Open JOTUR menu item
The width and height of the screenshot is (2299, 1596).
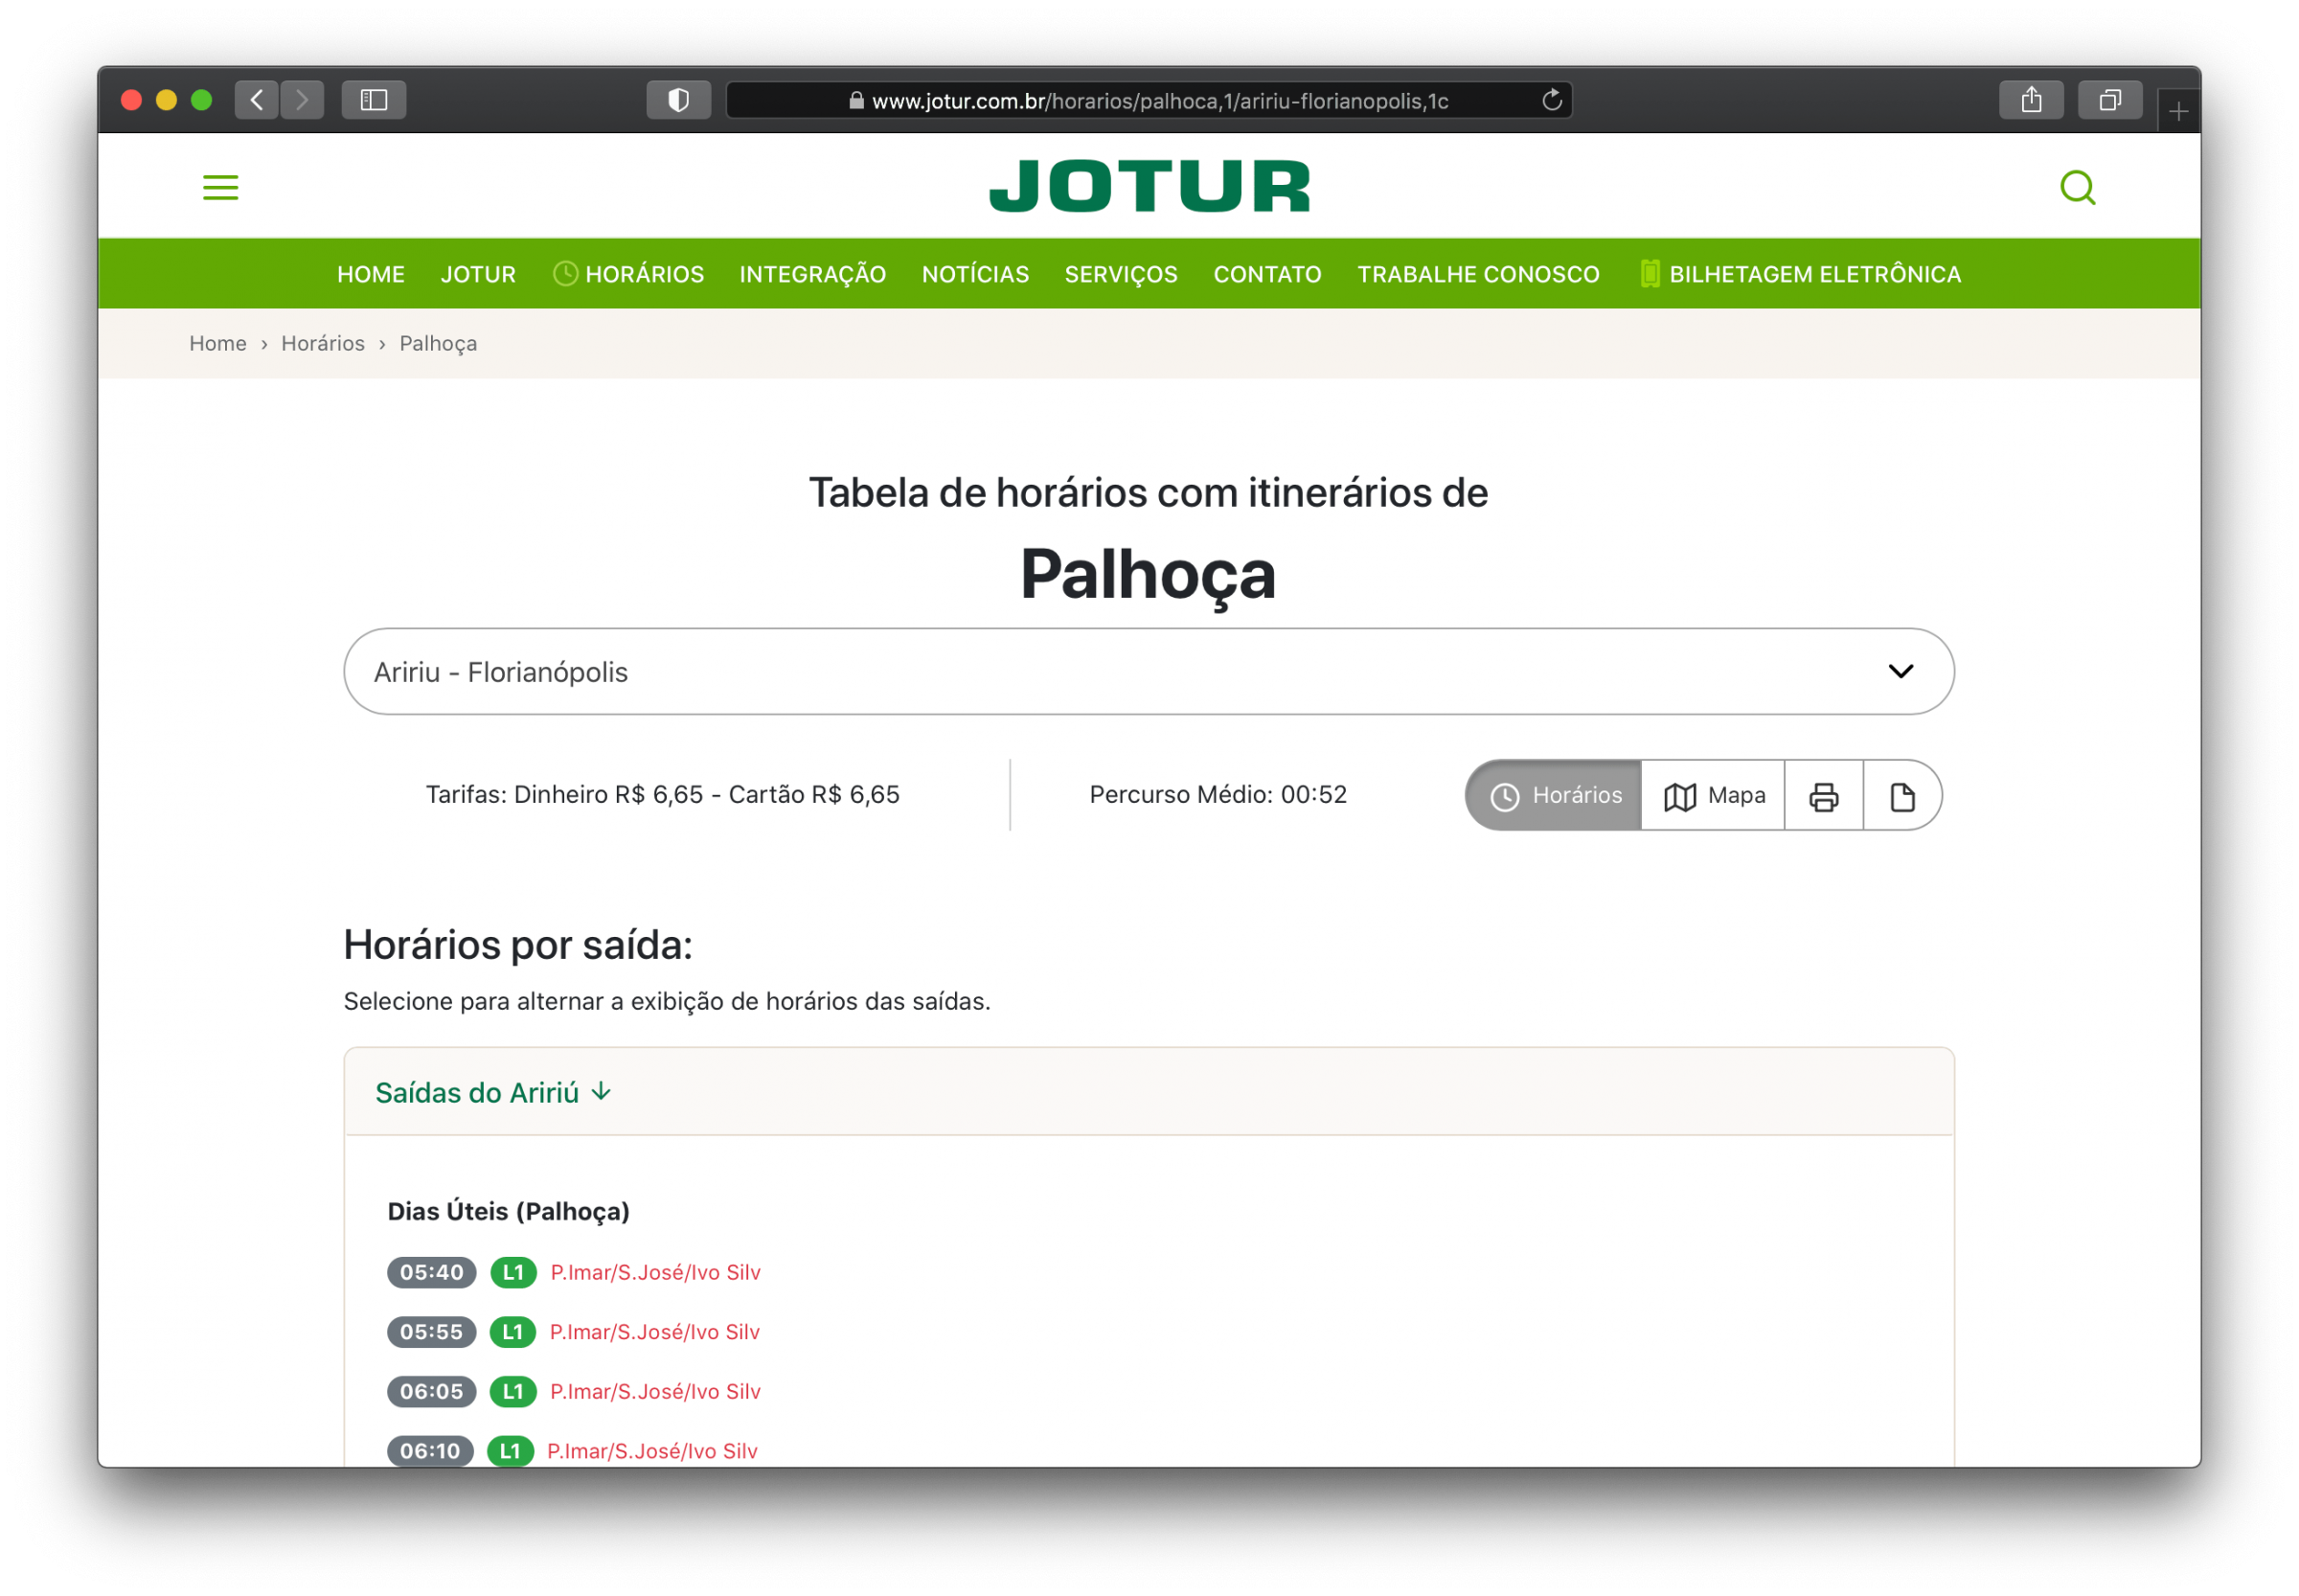478,274
